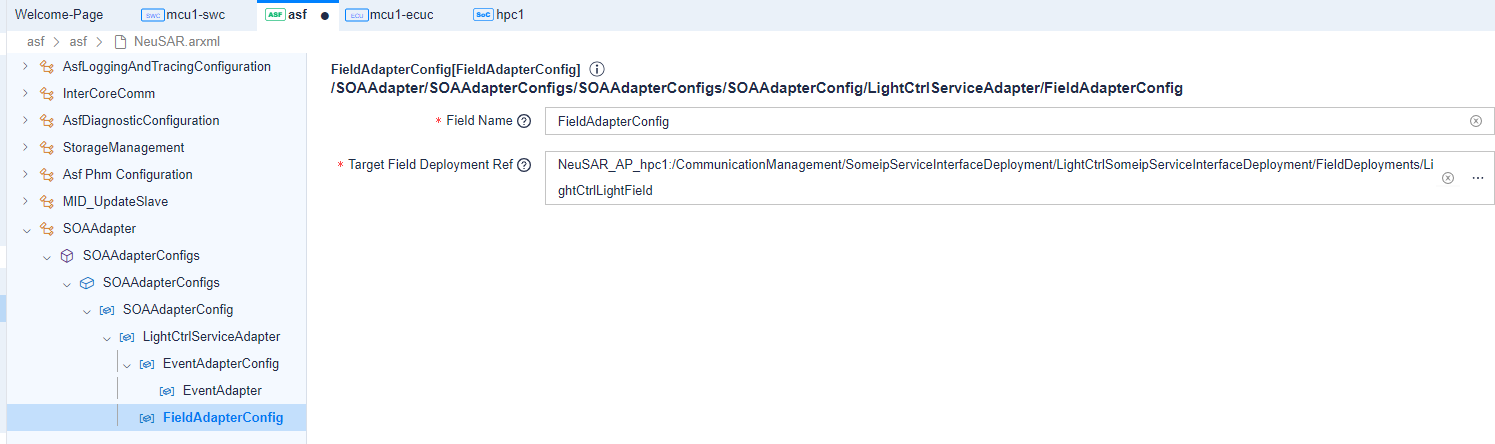This screenshot has height=444, width=1495.
Task: Click the SOAAdapter module icon in tree
Action: click(46, 228)
